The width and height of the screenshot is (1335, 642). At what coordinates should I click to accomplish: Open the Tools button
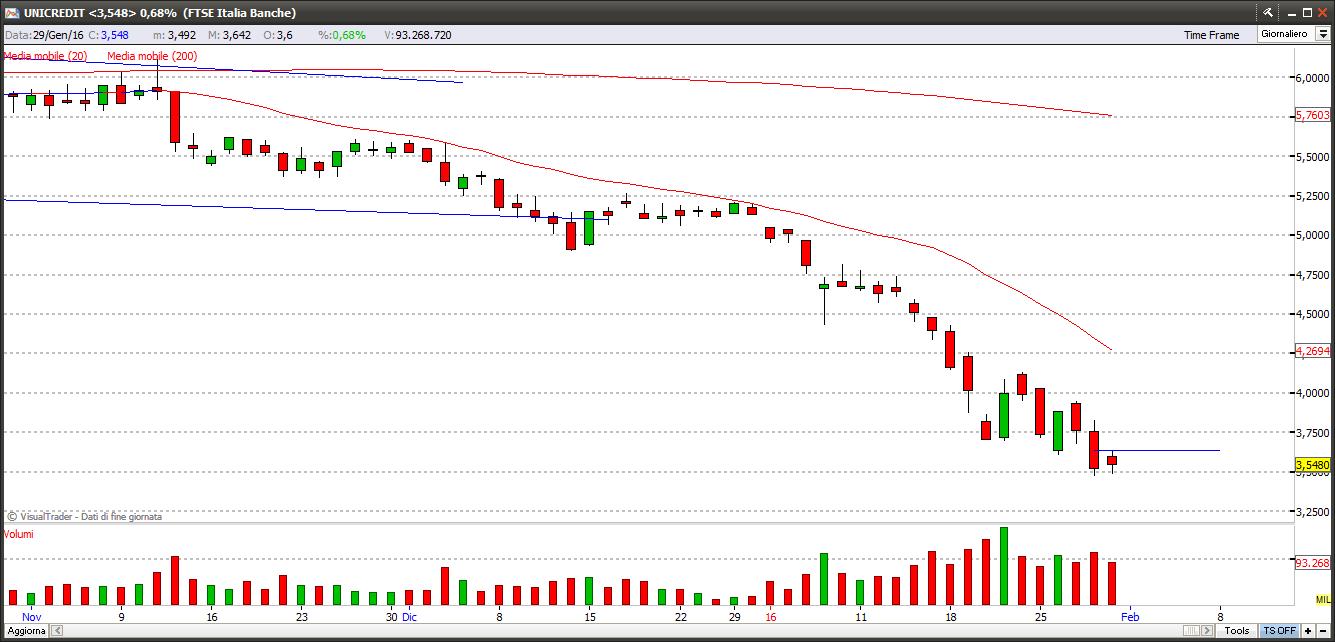[1237, 631]
